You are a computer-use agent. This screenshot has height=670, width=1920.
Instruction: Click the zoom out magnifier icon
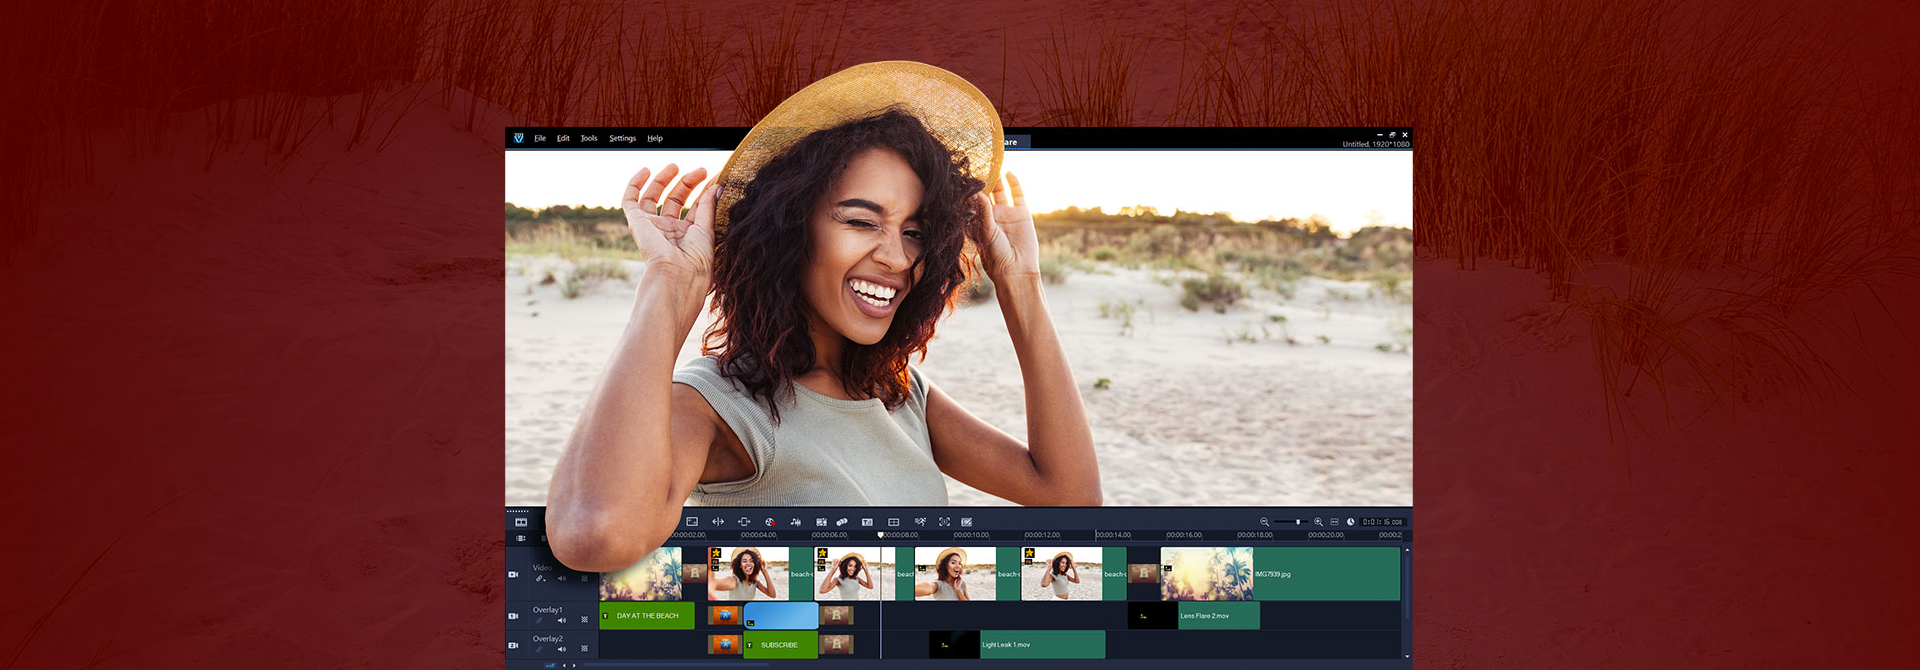(1264, 522)
